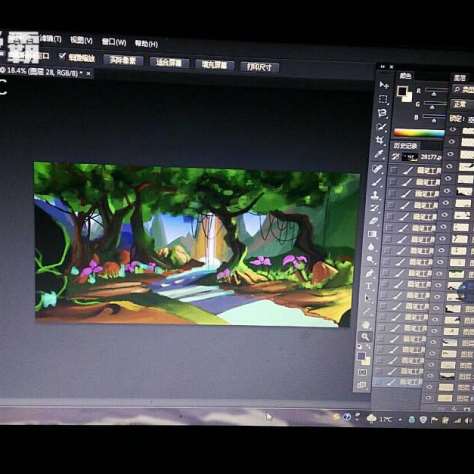This screenshot has height=474, width=474.
Task: Adjust the R color slider
Action: pyautogui.click(x=435, y=94)
